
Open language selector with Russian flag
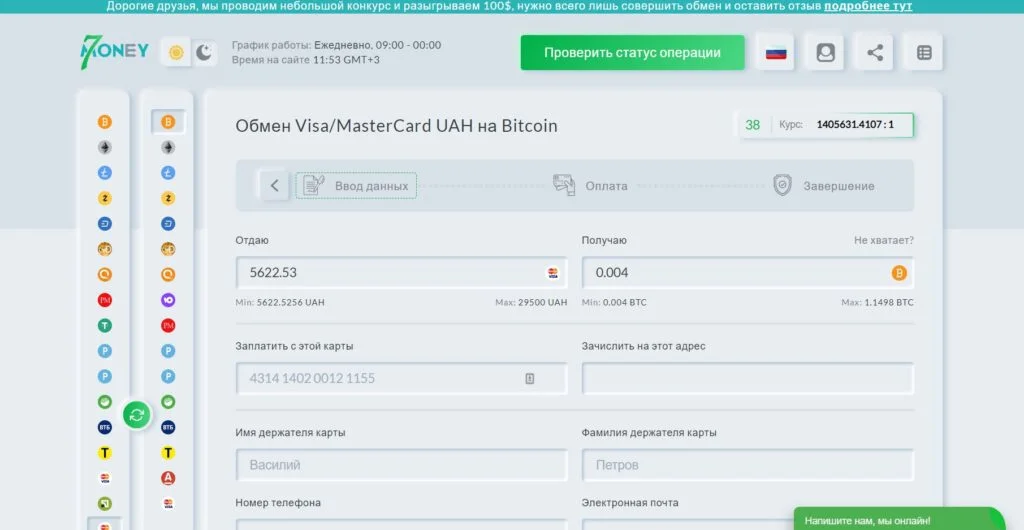tap(776, 53)
